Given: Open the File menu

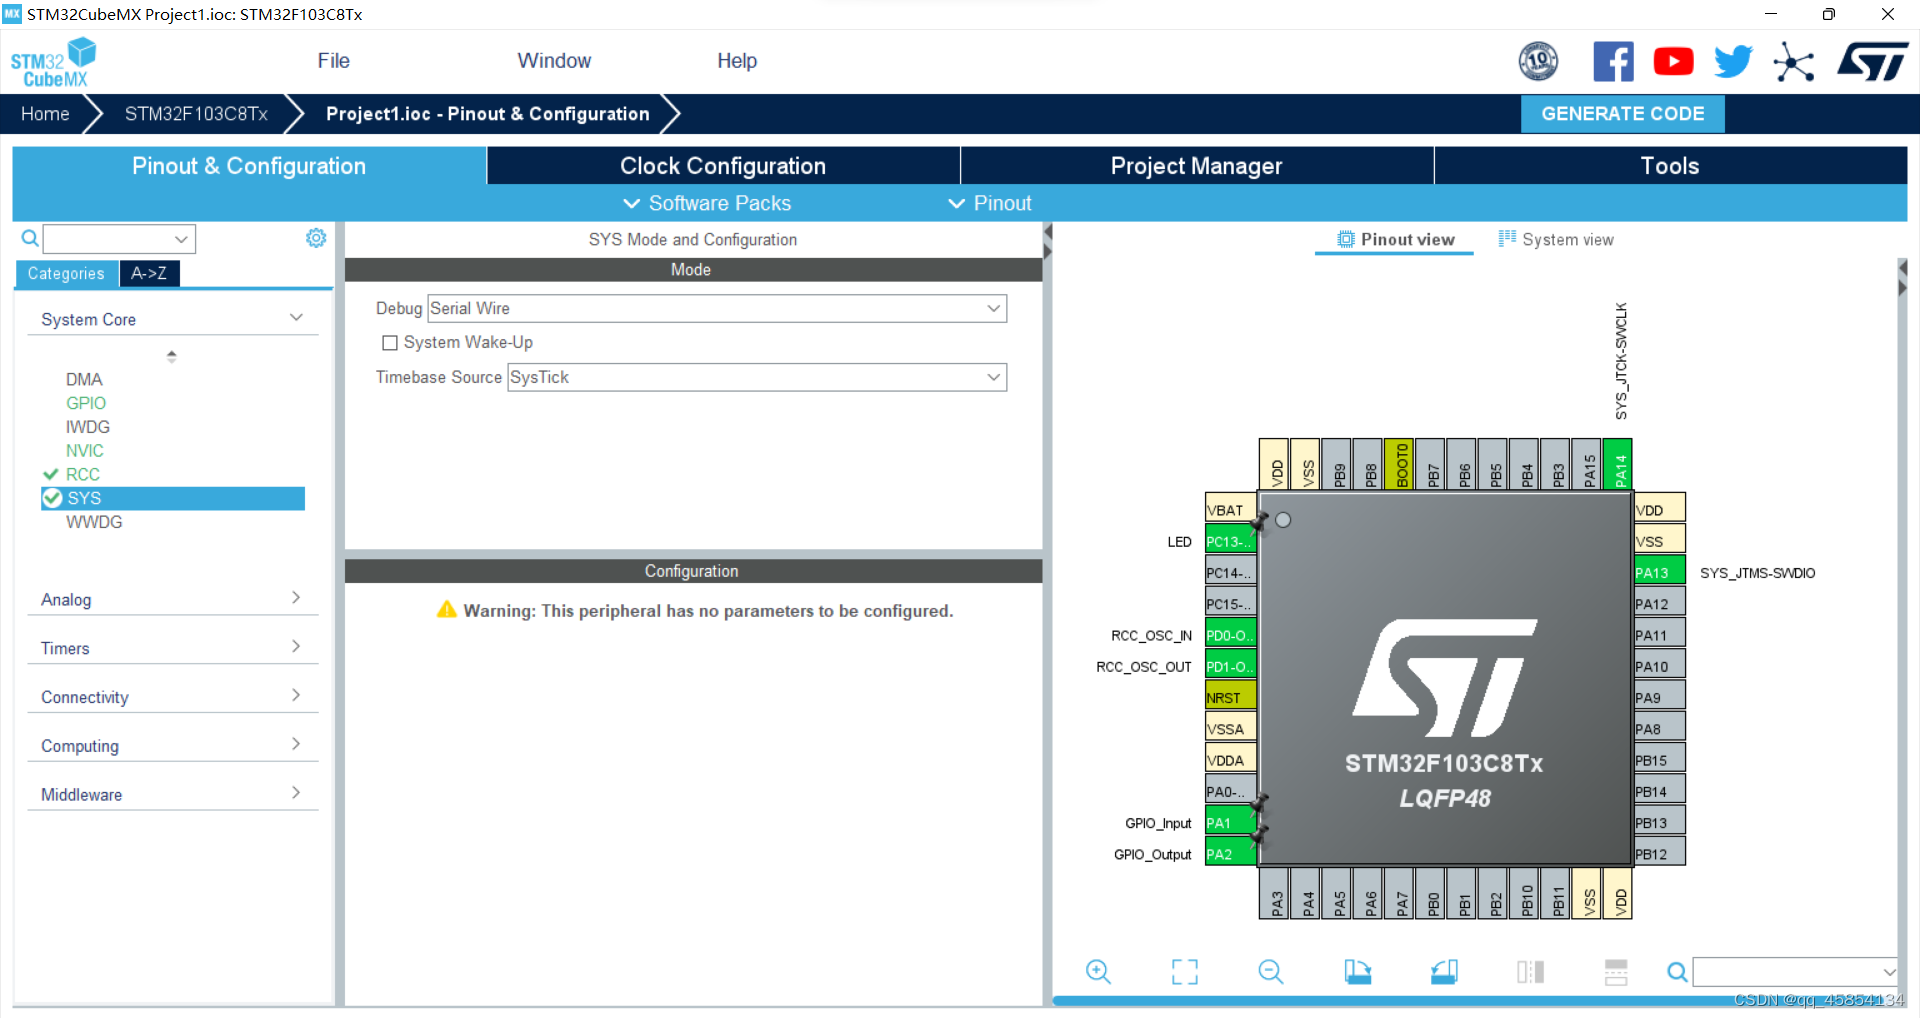Looking at the screenshot, I should tap(333, 61).
